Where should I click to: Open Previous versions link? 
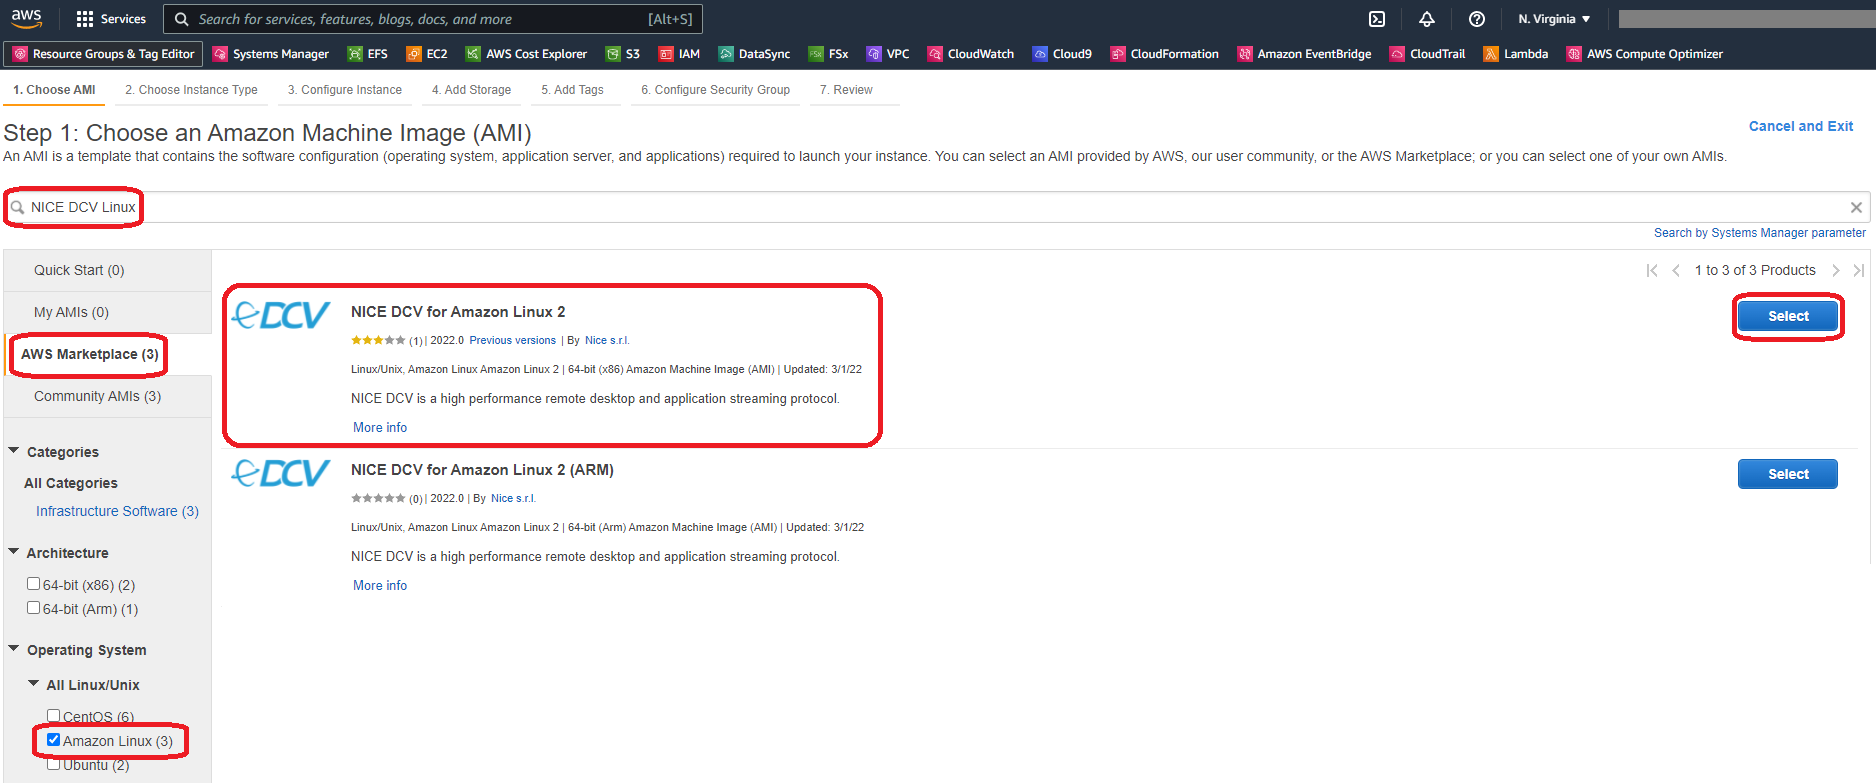pos(512,340)
